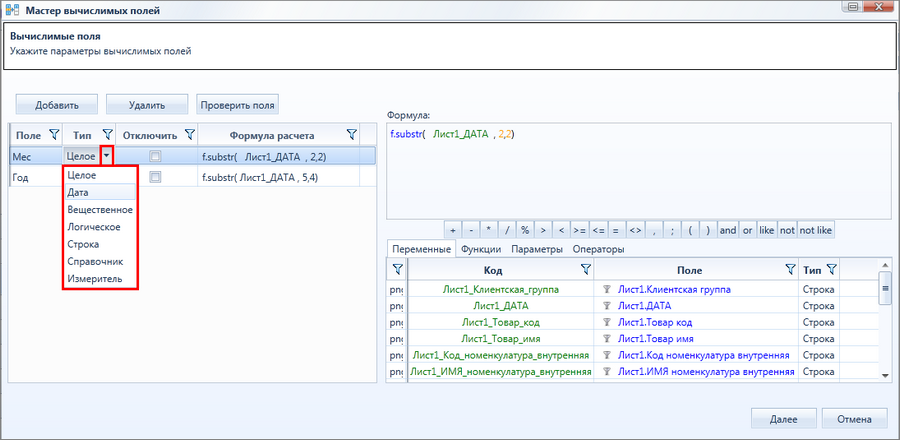
Task: Click the Добавить button
Action: (57, 105)
